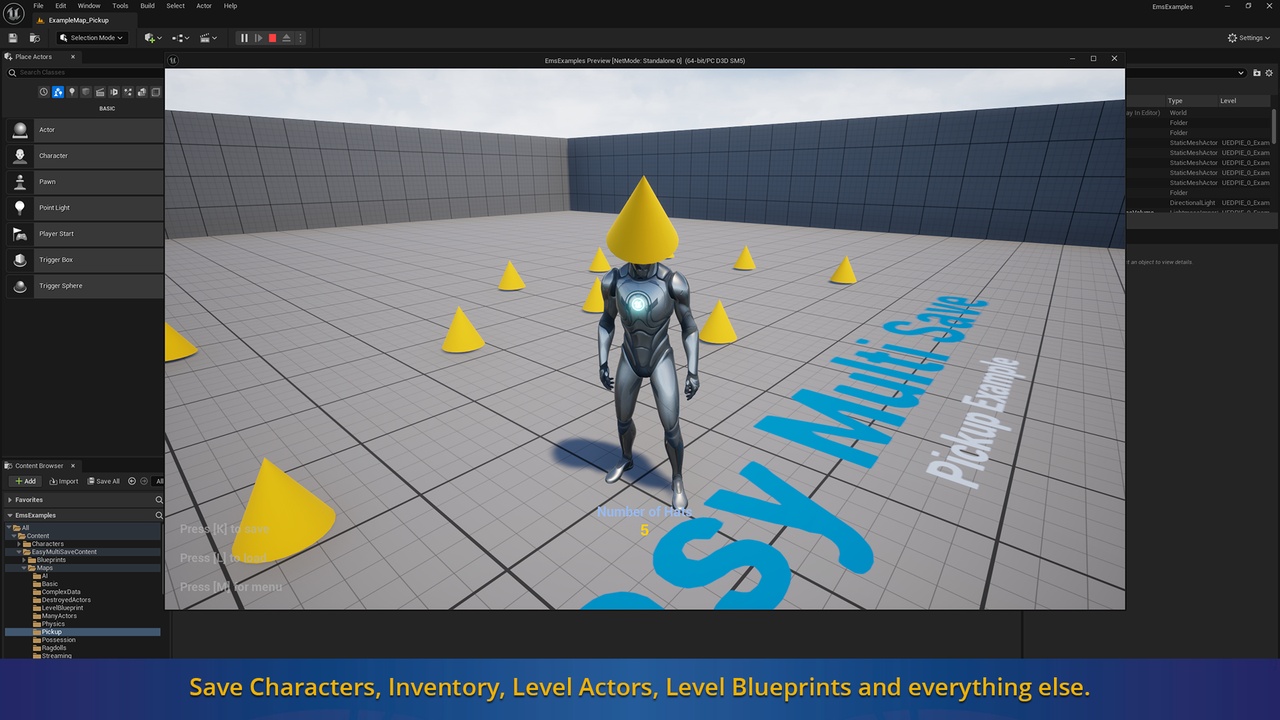Screen dimensions: 1280x720
Task: Click the Outliner new folder icon
Action: point(1257,73)
